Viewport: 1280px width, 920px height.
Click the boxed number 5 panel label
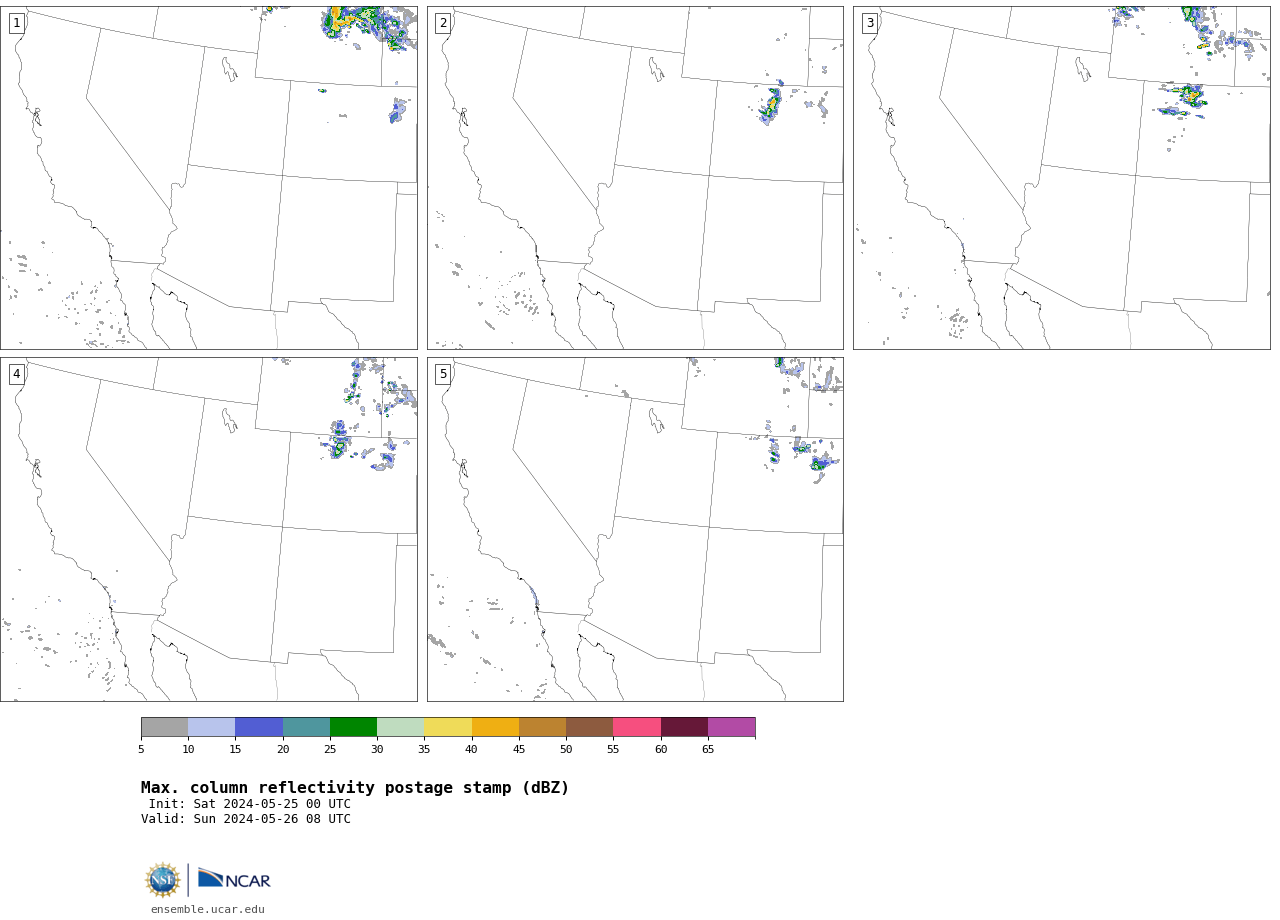pyautogui.click(x=443, y=374)
